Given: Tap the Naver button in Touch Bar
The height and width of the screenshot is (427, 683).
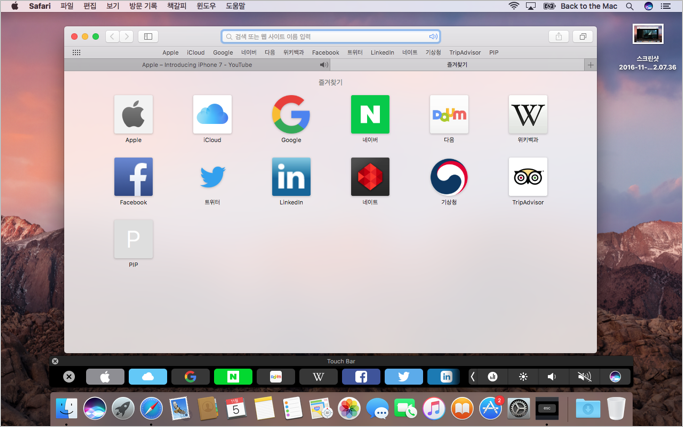Looking at the screenshot, I should click(x=233, y=376).
